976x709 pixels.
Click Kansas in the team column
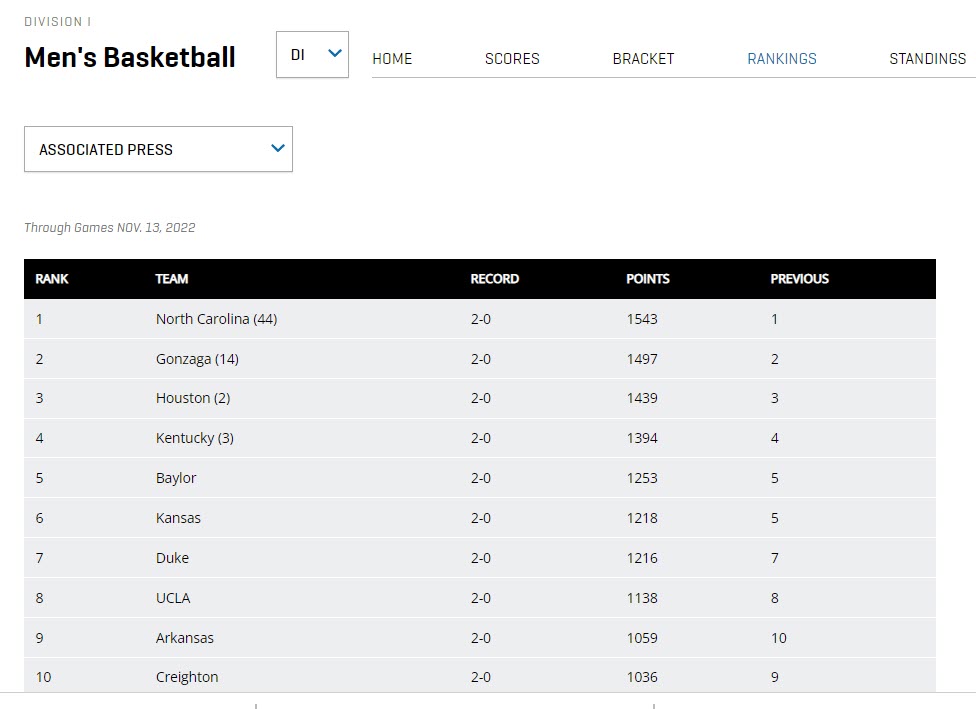178,518
